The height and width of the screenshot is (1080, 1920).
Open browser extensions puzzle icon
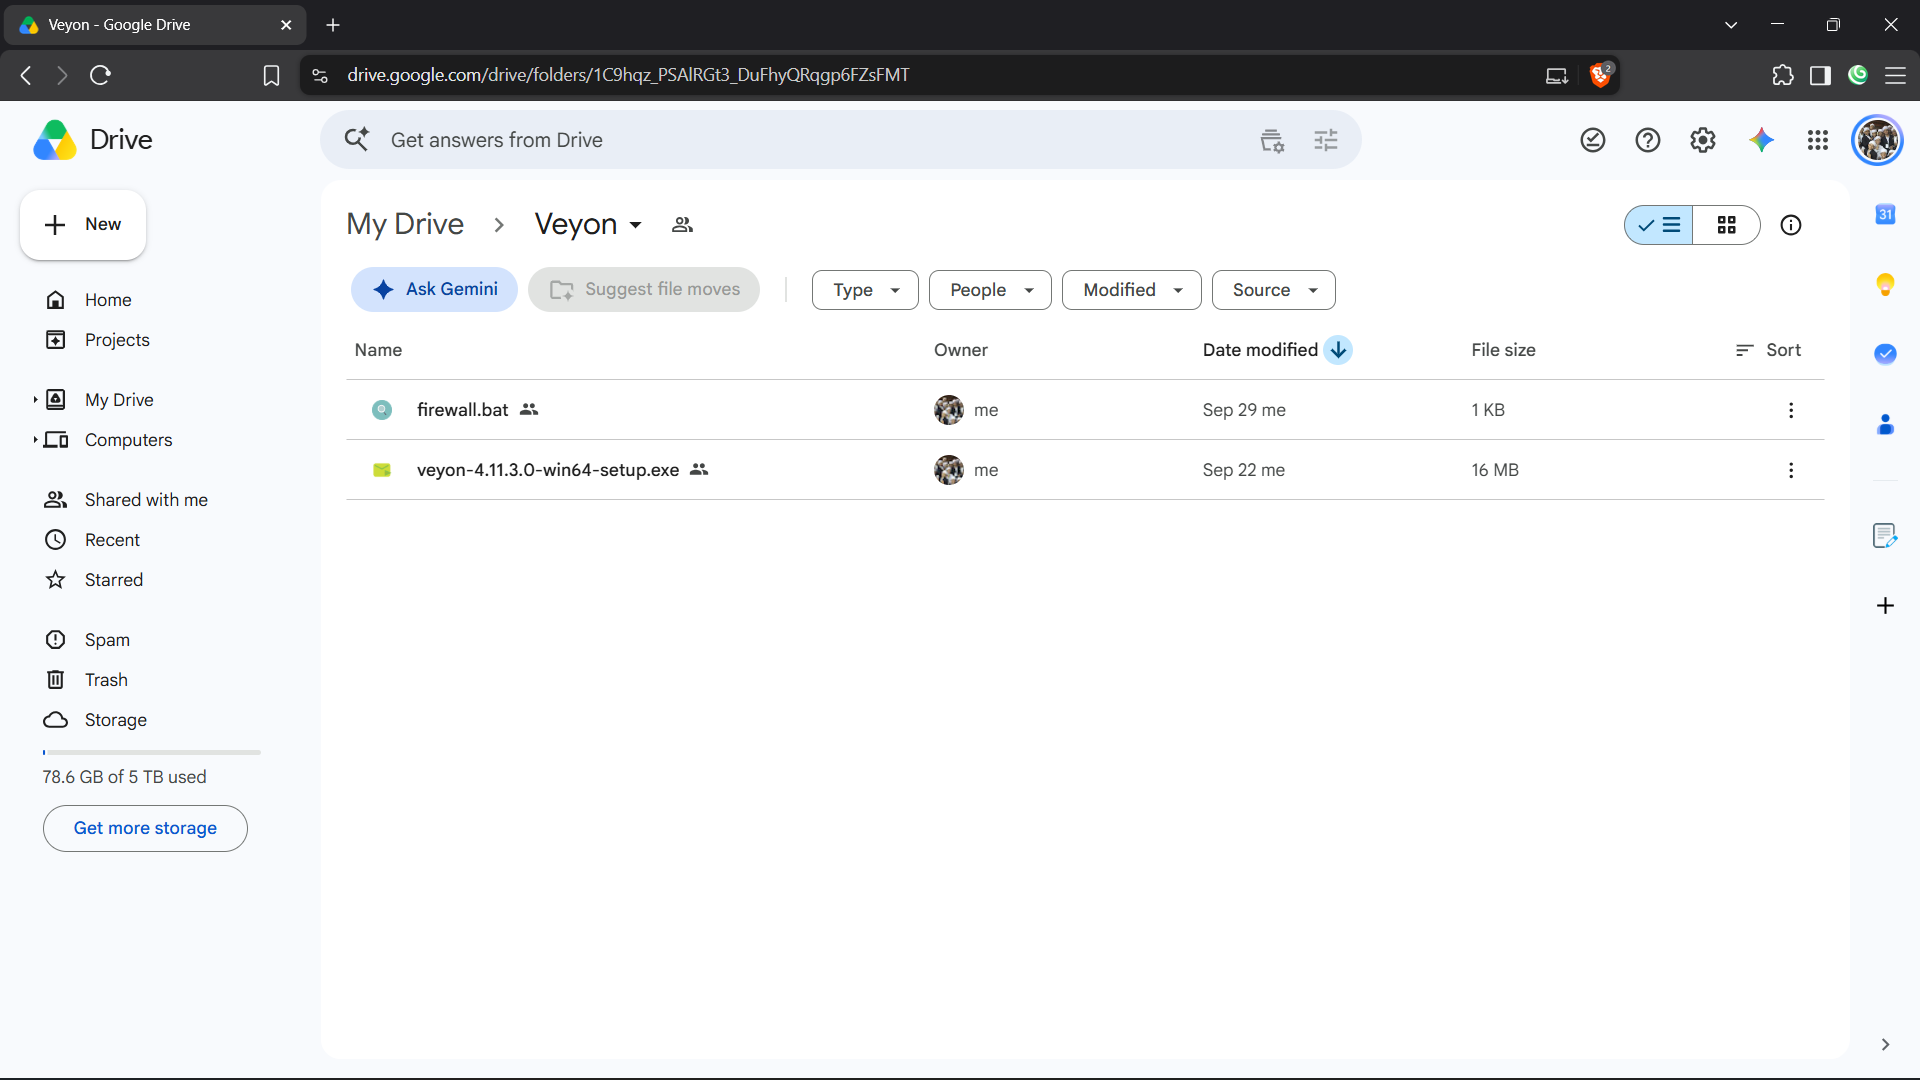pyautogui.click(x=1783, y=75)
